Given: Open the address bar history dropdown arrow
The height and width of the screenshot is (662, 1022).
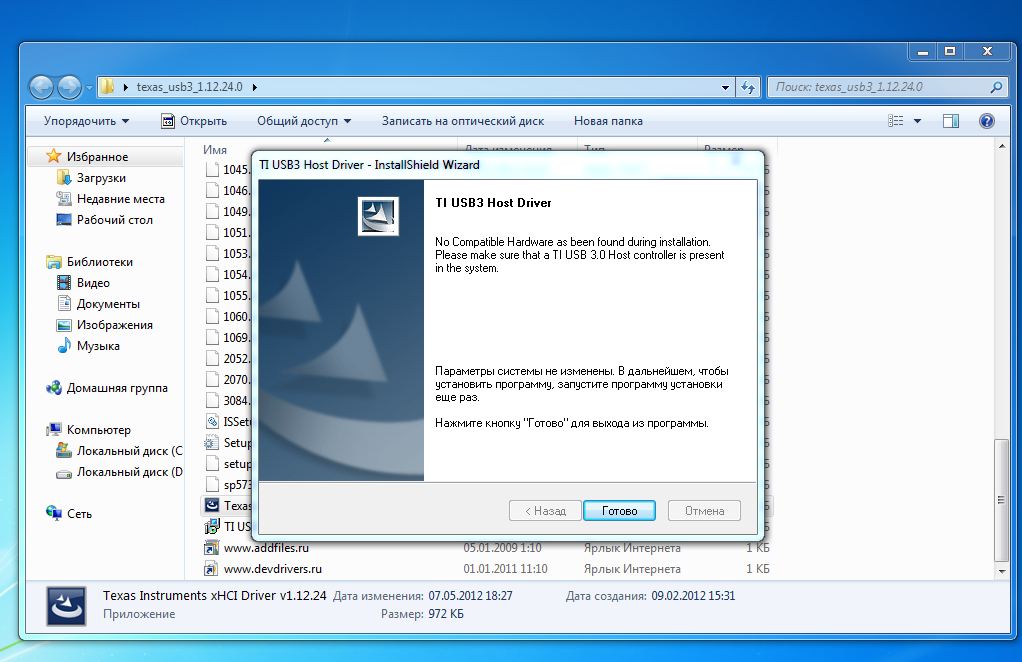Looking at the screenshot, I should point(725,87).
